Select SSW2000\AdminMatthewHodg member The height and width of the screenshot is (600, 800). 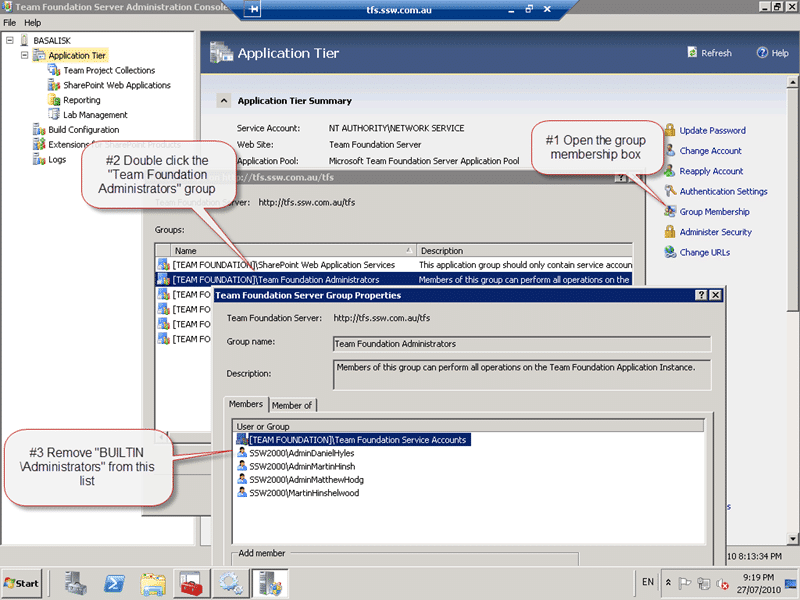pos(301,480)
